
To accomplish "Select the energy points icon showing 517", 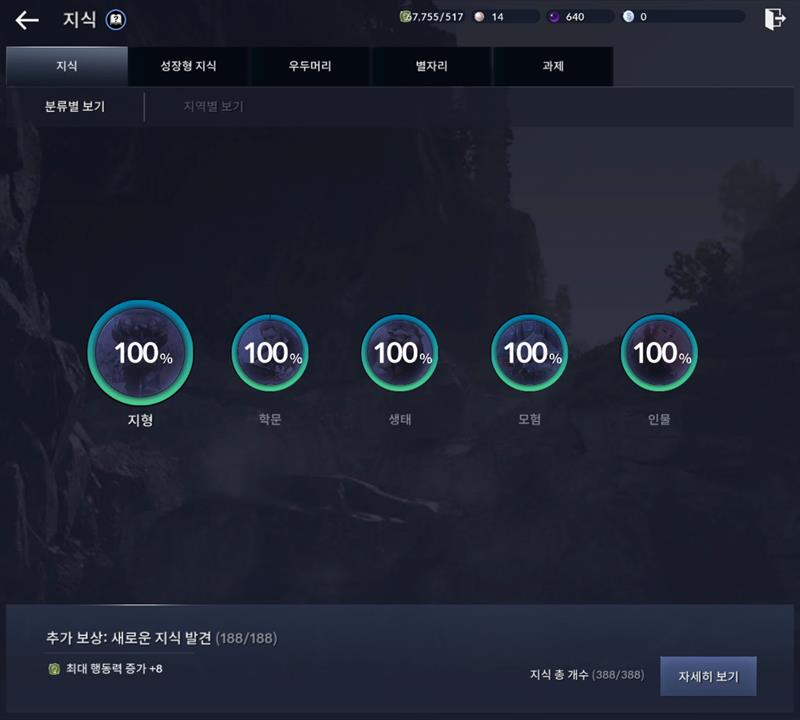I will pyautogui.click(x=405, y=17).
